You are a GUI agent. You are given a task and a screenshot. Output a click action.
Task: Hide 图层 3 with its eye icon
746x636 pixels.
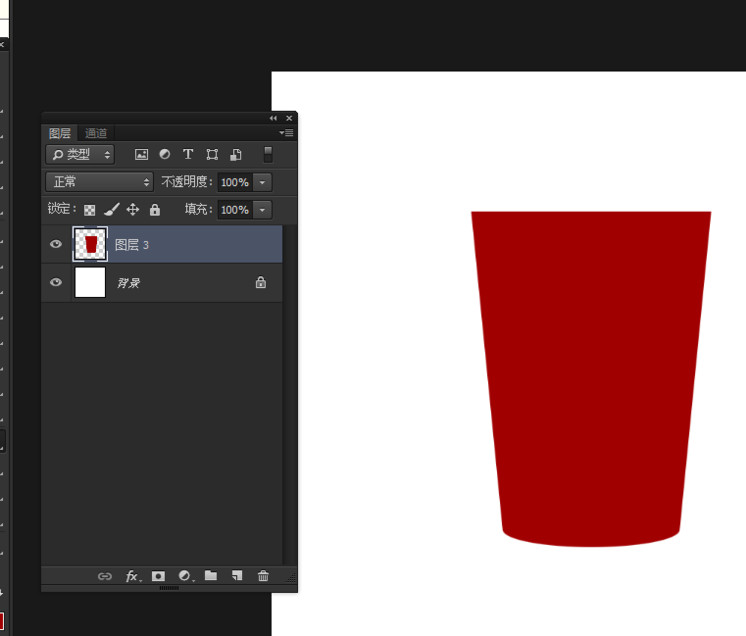click(x=56, y=244)
